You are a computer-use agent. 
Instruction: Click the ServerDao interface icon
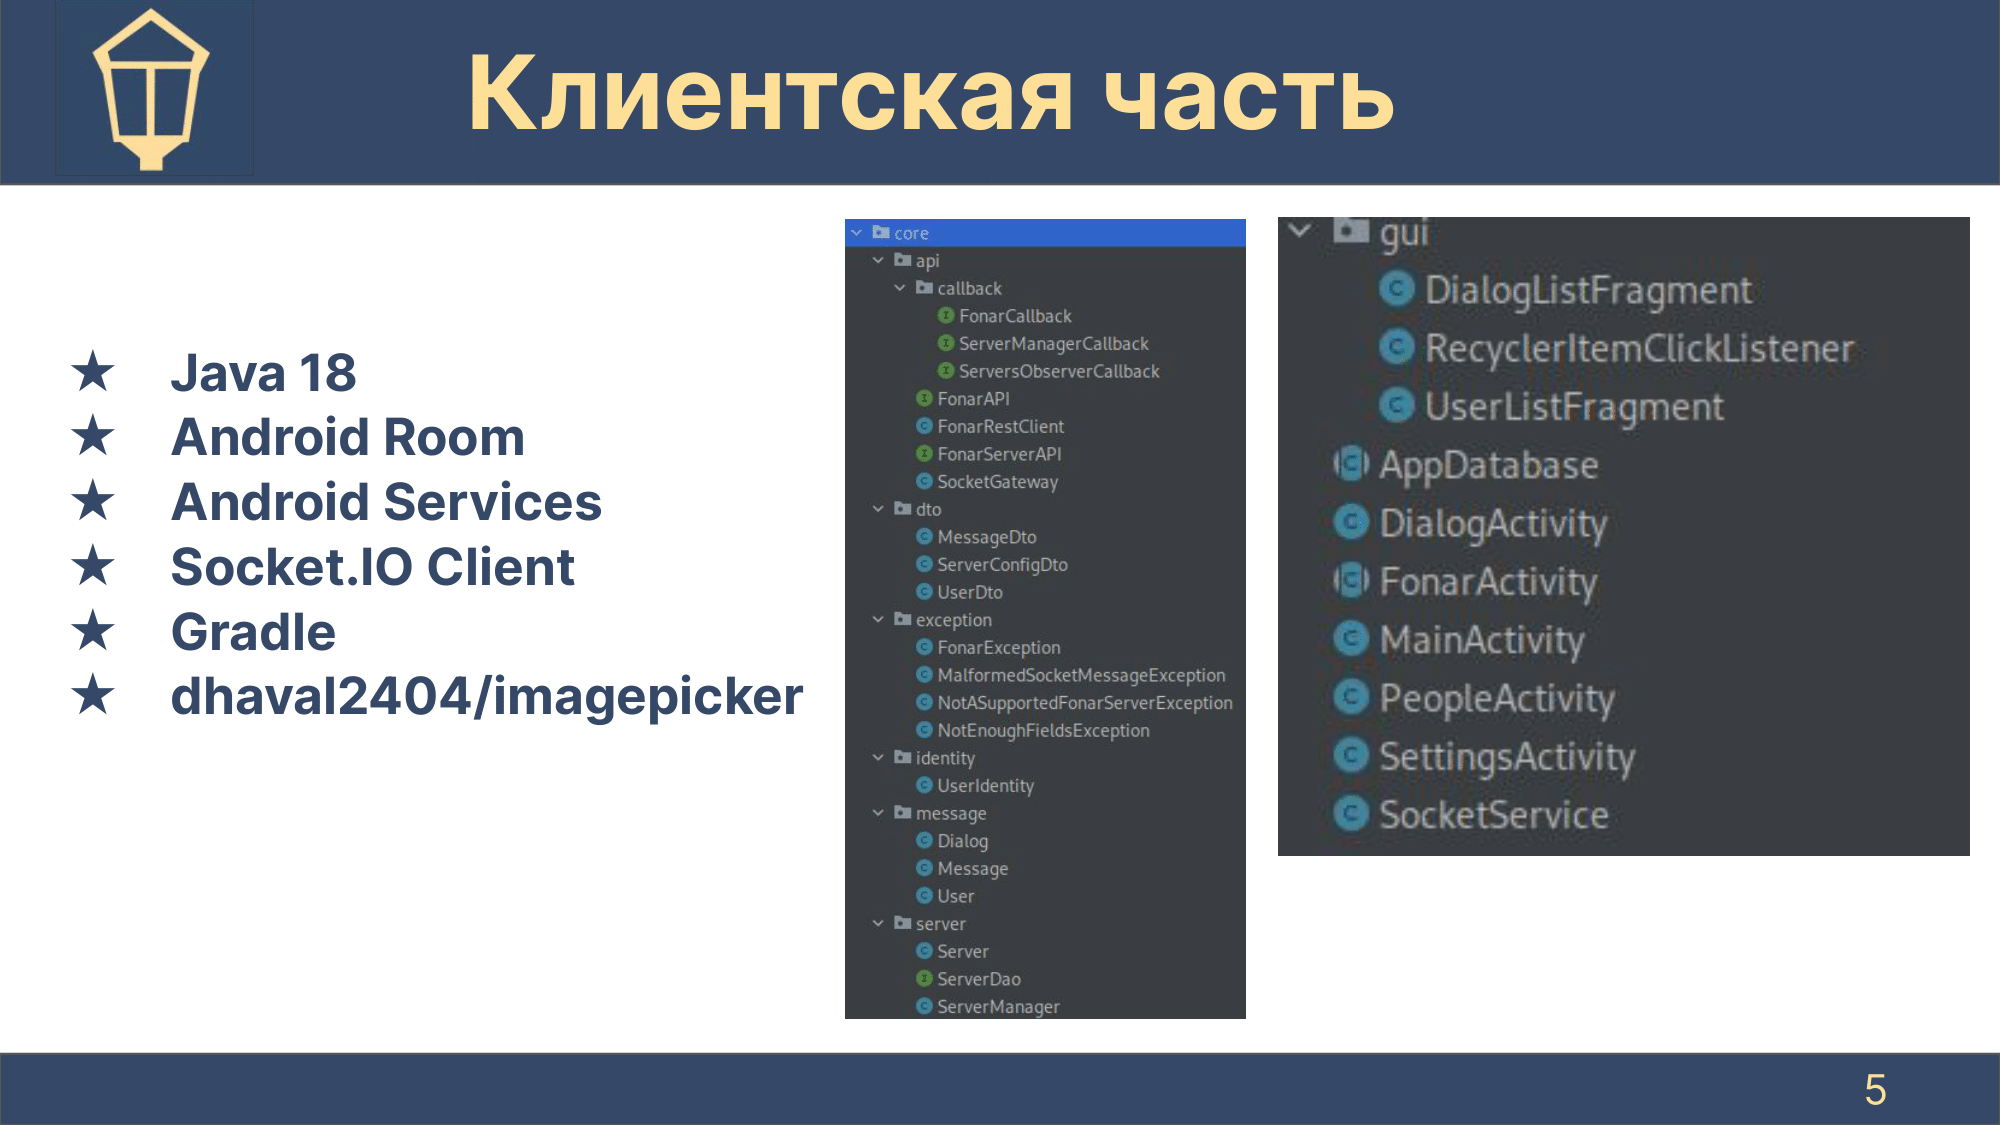coord(924,979)
